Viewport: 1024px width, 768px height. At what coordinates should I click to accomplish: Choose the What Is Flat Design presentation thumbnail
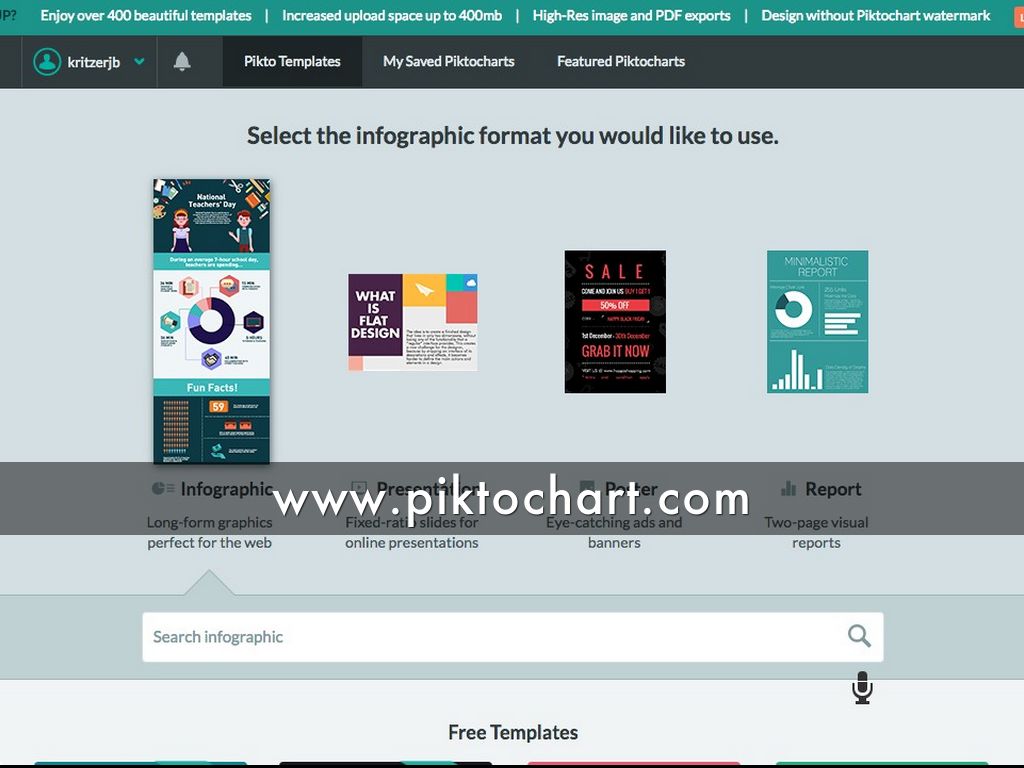[412, 322]
